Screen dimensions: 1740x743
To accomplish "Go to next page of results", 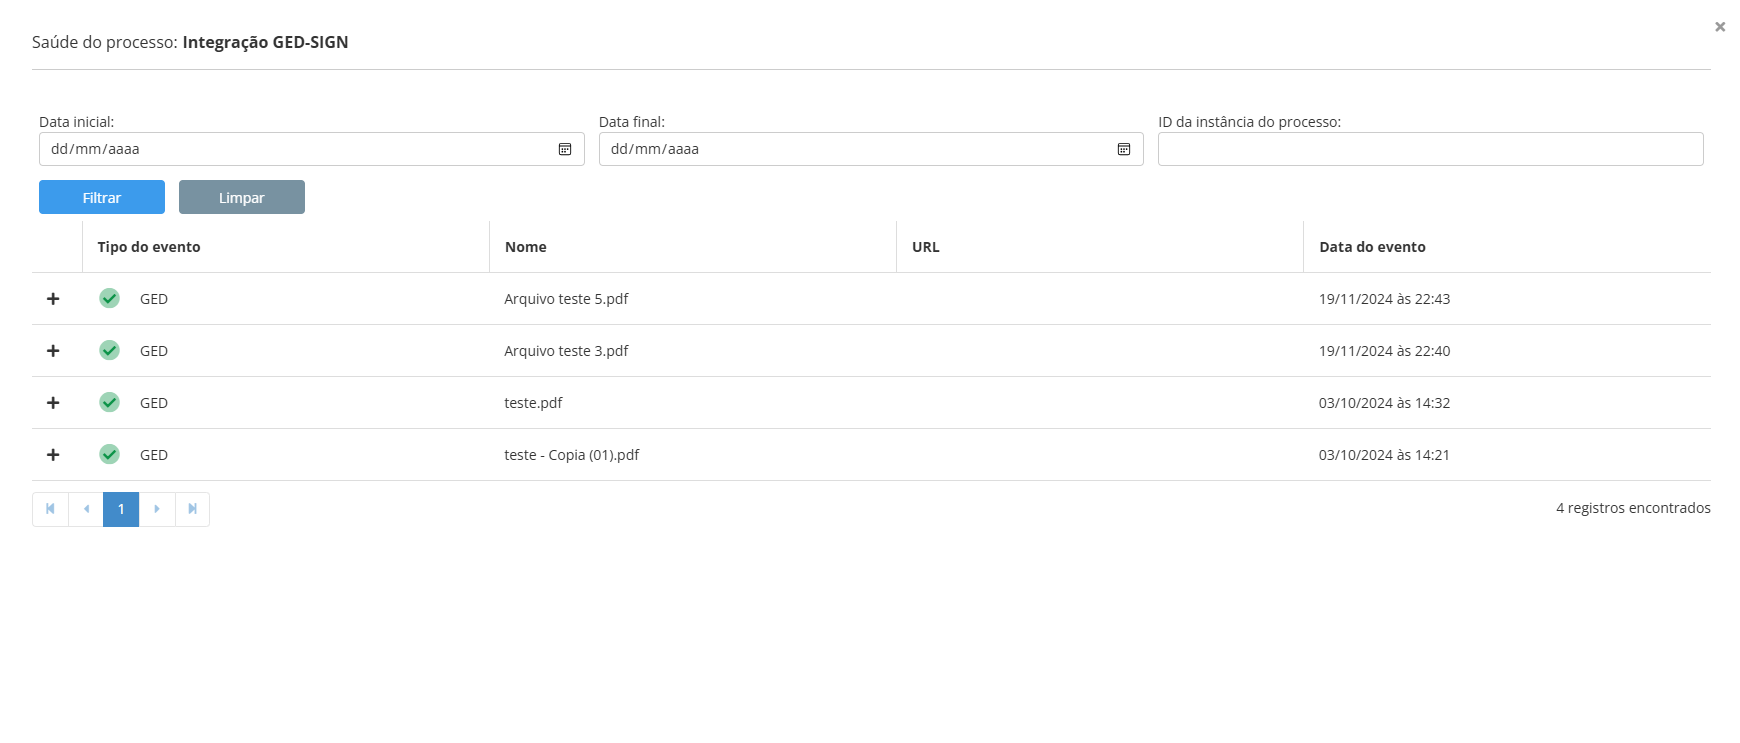I will pyautogui.click(x=157, y=509).
